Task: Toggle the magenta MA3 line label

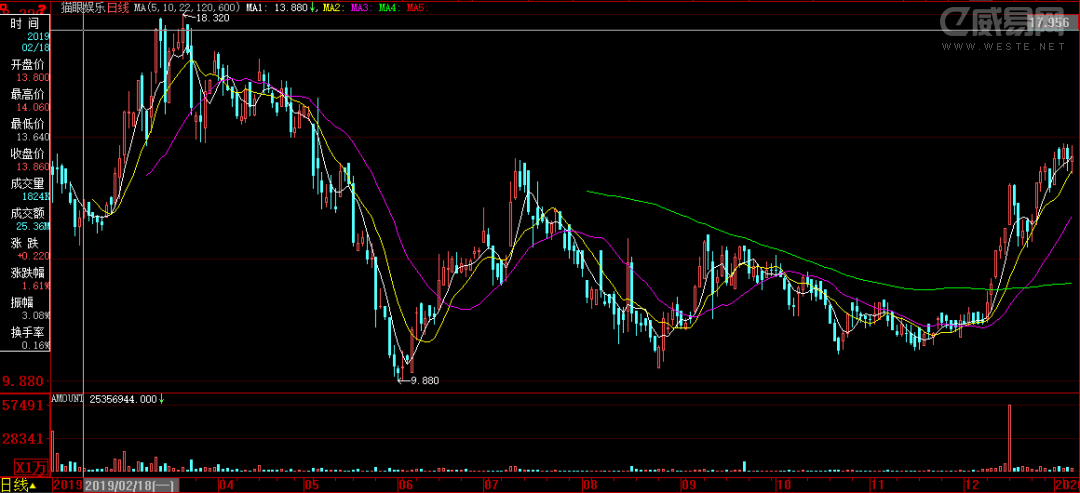Action: pos(360,8)
